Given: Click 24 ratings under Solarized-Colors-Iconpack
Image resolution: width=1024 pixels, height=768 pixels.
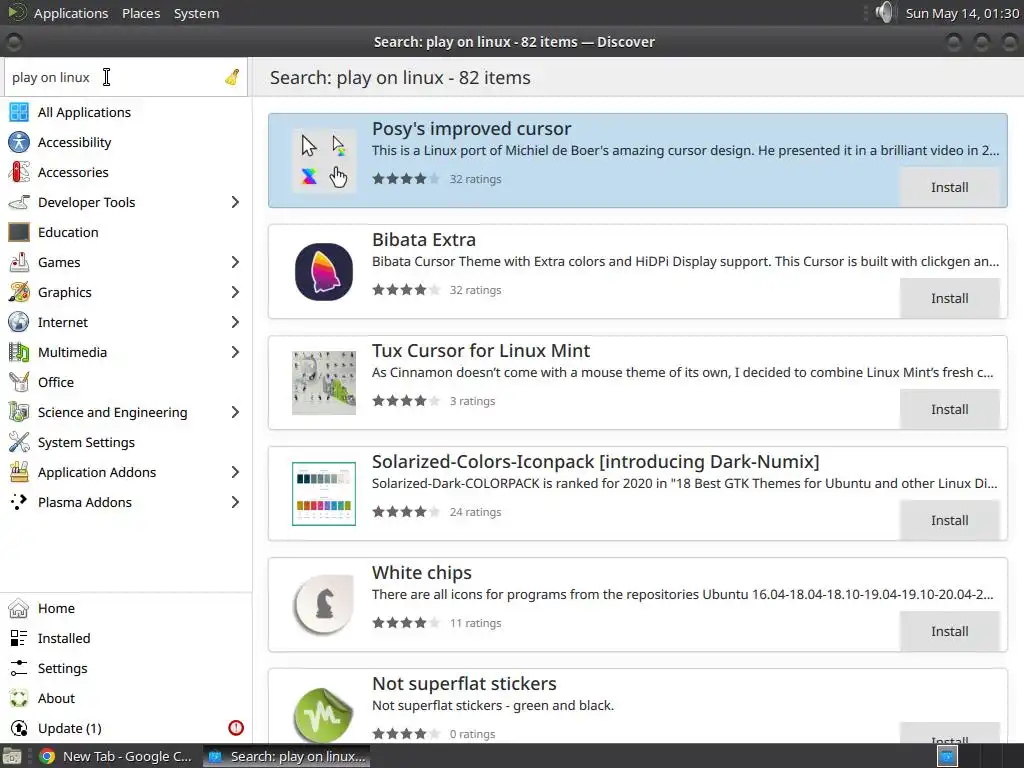Looking at the screenshot, I should pos(475,512).
